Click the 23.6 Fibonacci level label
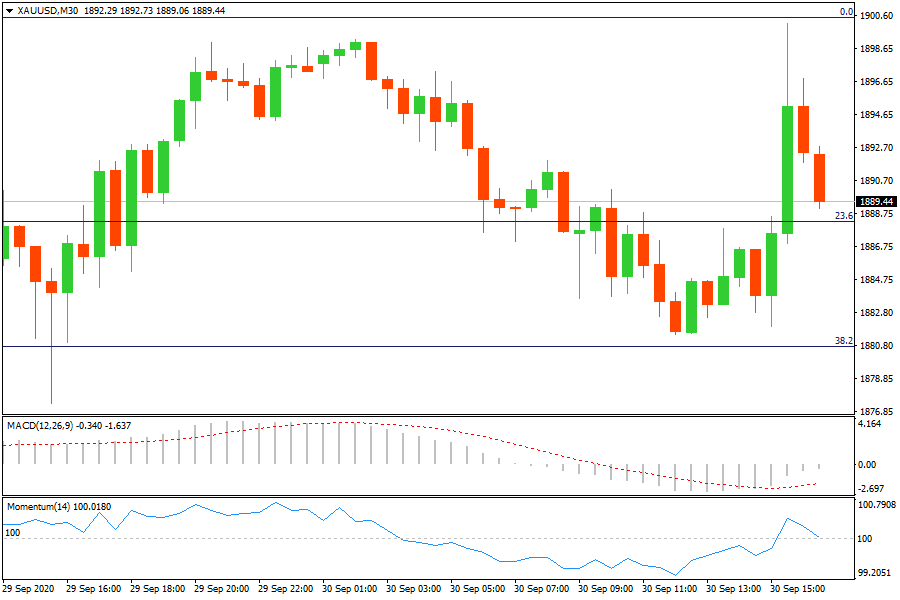 coord(844,215)
